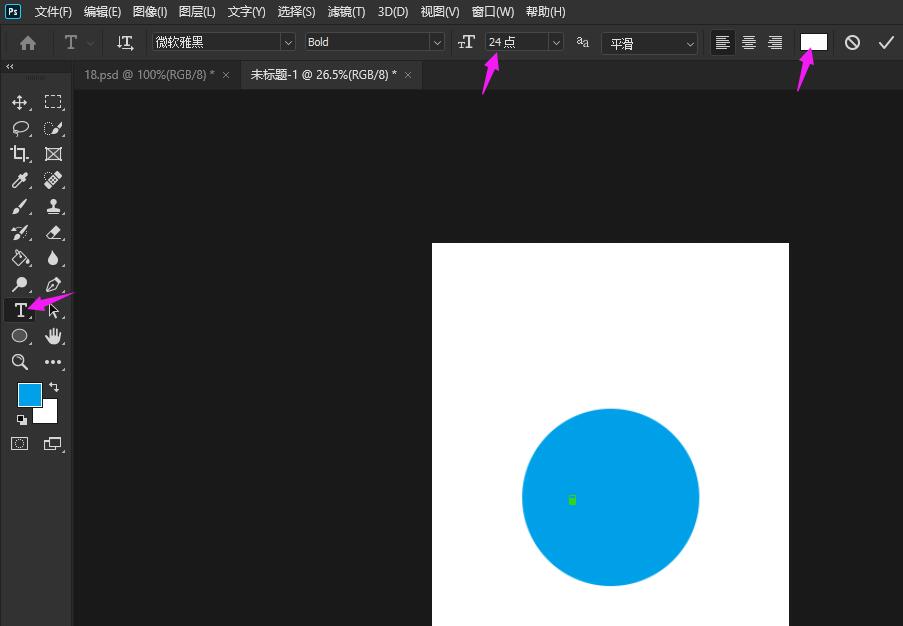Select the Eraser tool
This screenshot has height=626, width=903.
click(x=53, y=232)
